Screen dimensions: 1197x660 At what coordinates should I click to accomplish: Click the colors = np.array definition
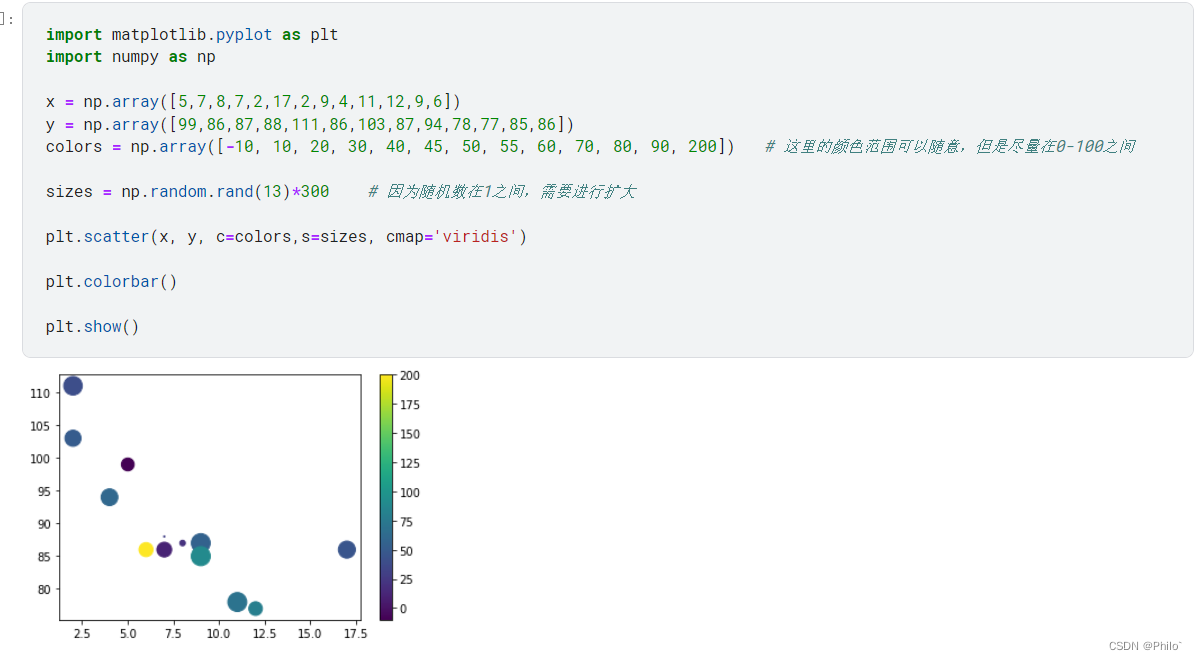[x=390, y=146]
